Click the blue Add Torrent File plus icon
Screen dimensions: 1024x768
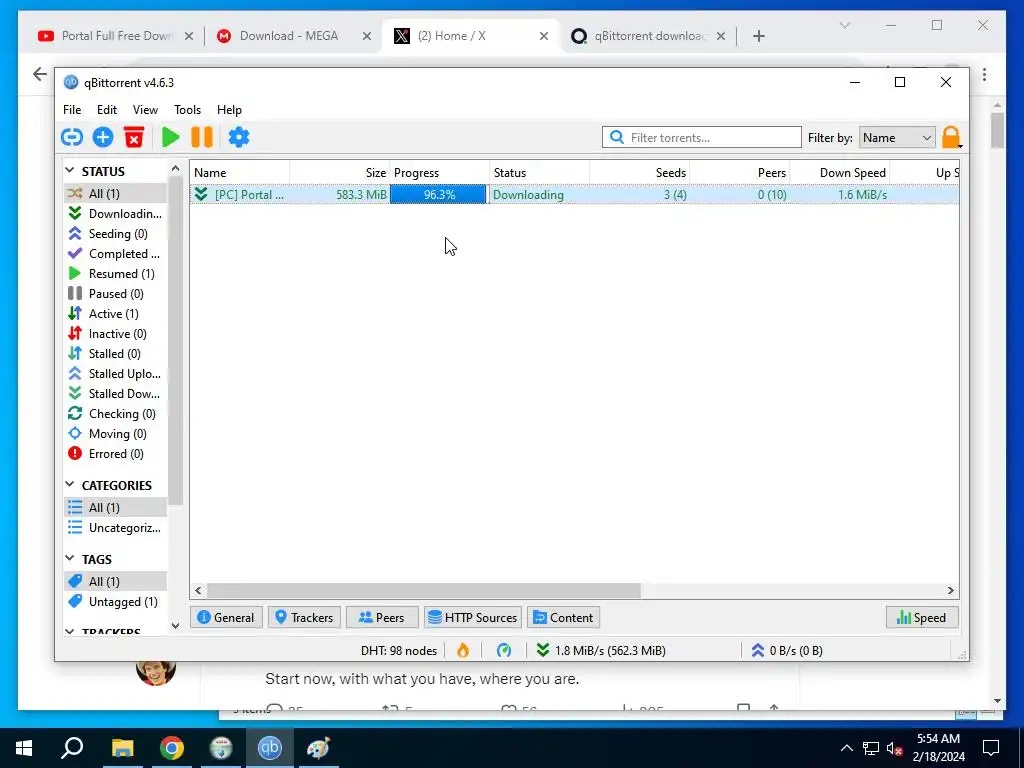[103, 137]
